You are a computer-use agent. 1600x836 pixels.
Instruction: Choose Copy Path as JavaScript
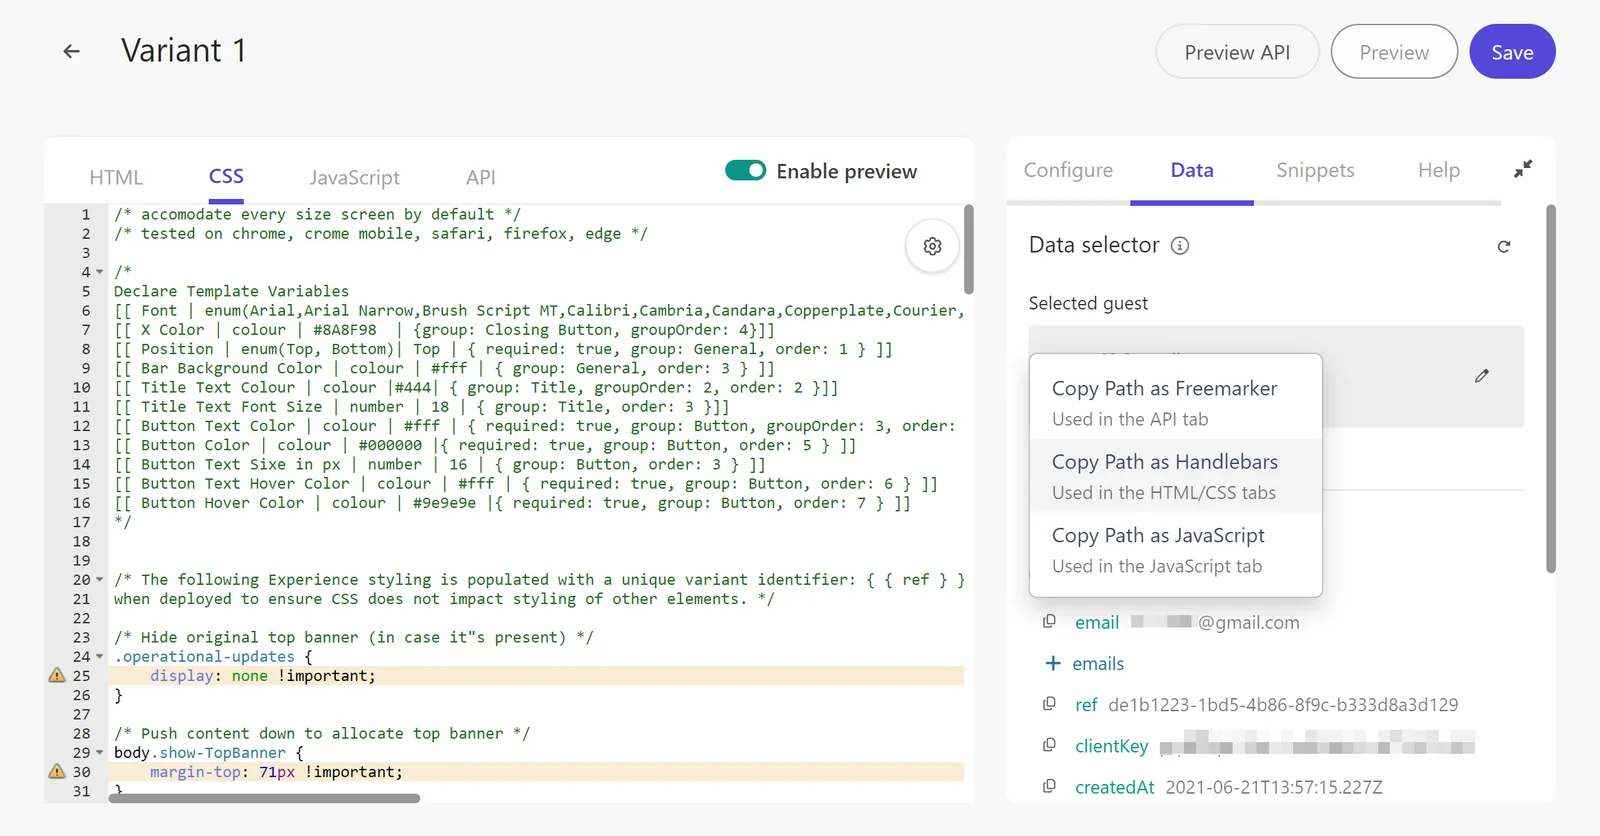[x=1176, y=550]
